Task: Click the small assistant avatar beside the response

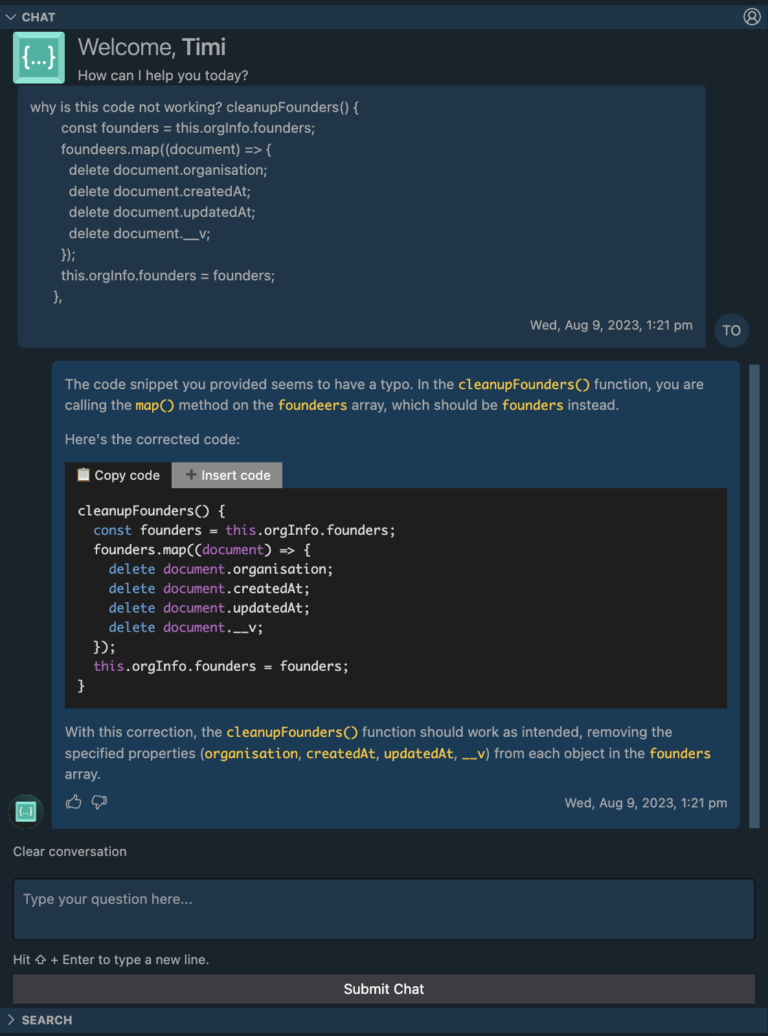Action: 26,811
